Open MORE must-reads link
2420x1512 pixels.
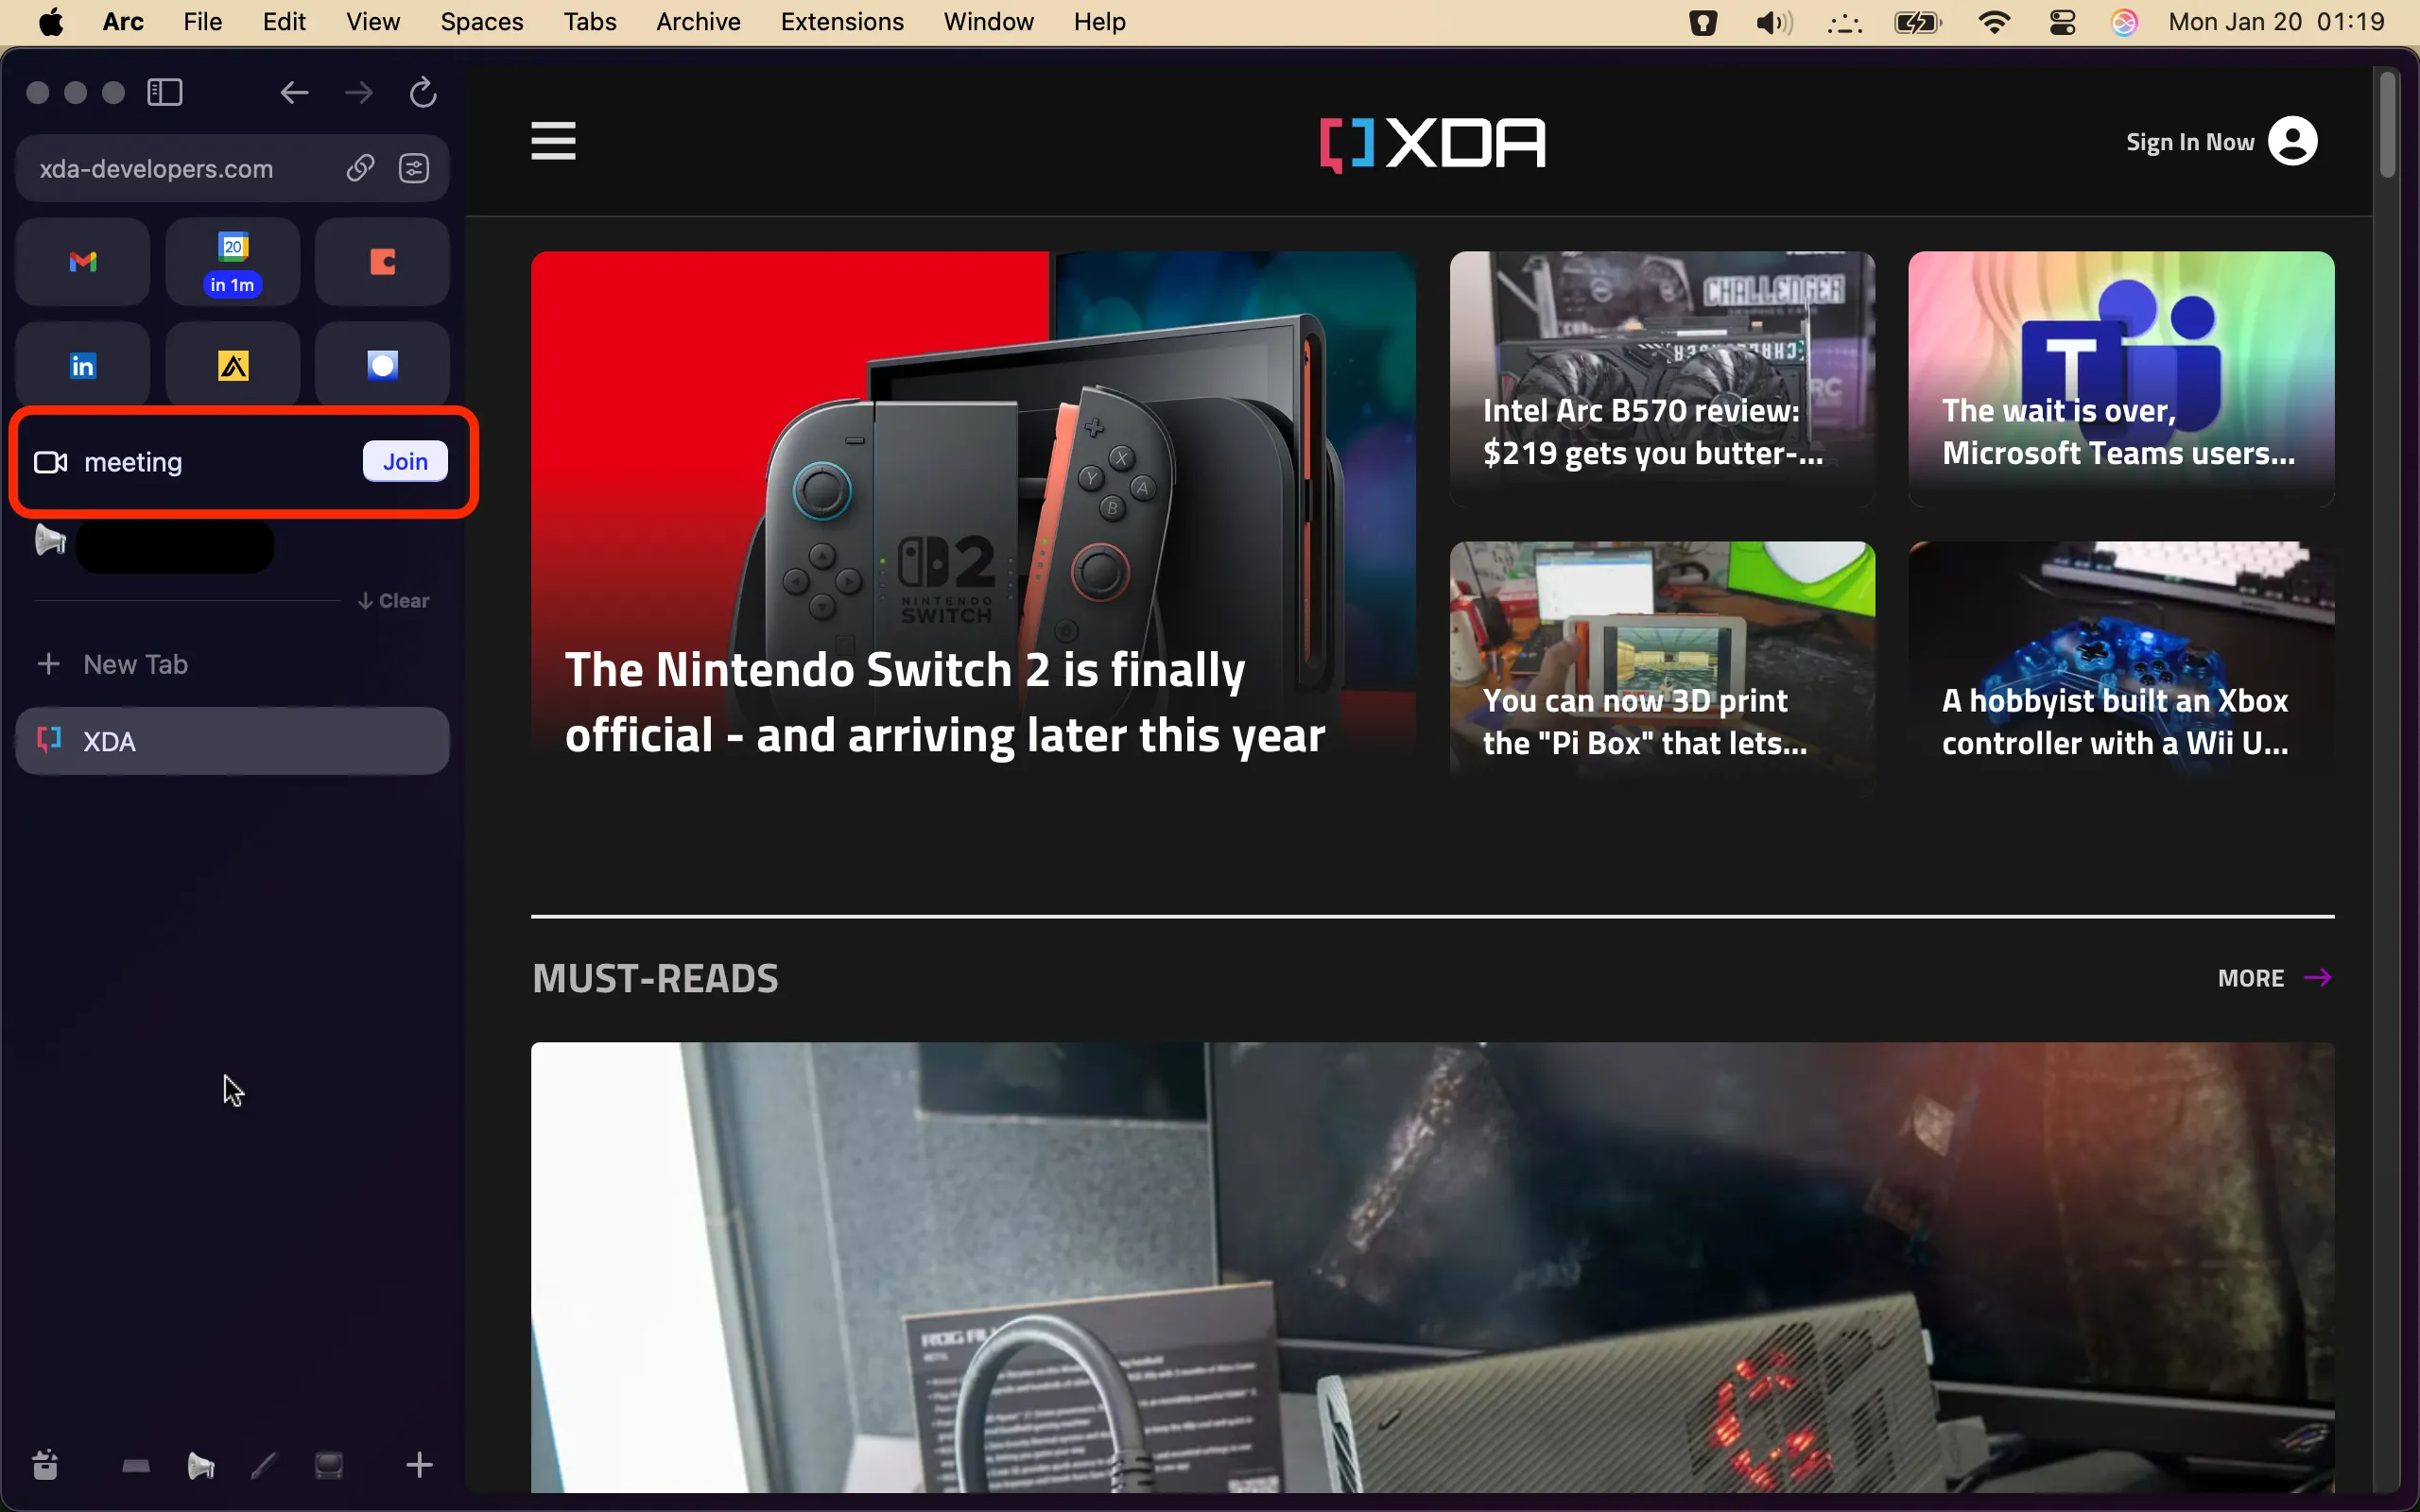tap(2274, 978)
